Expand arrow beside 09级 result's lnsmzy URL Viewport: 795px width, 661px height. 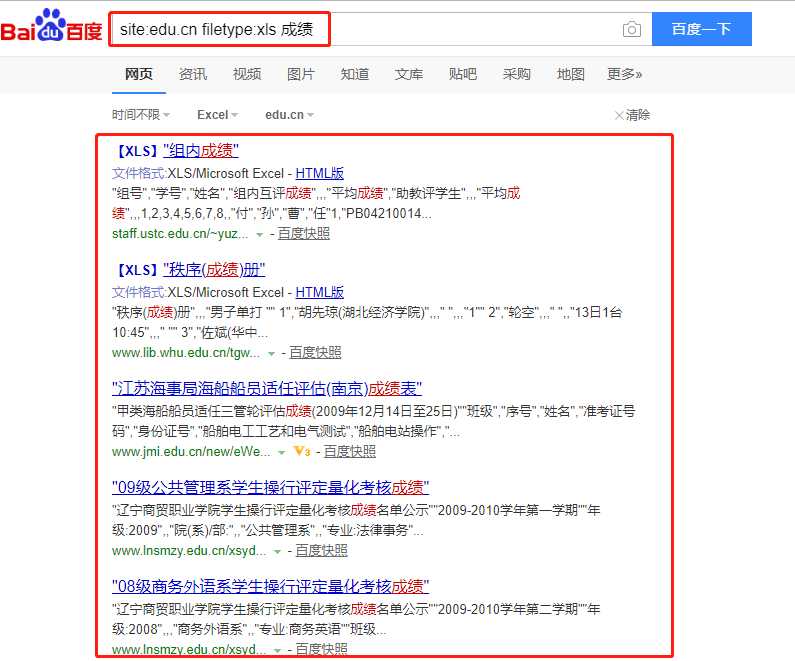click(277, 552)
